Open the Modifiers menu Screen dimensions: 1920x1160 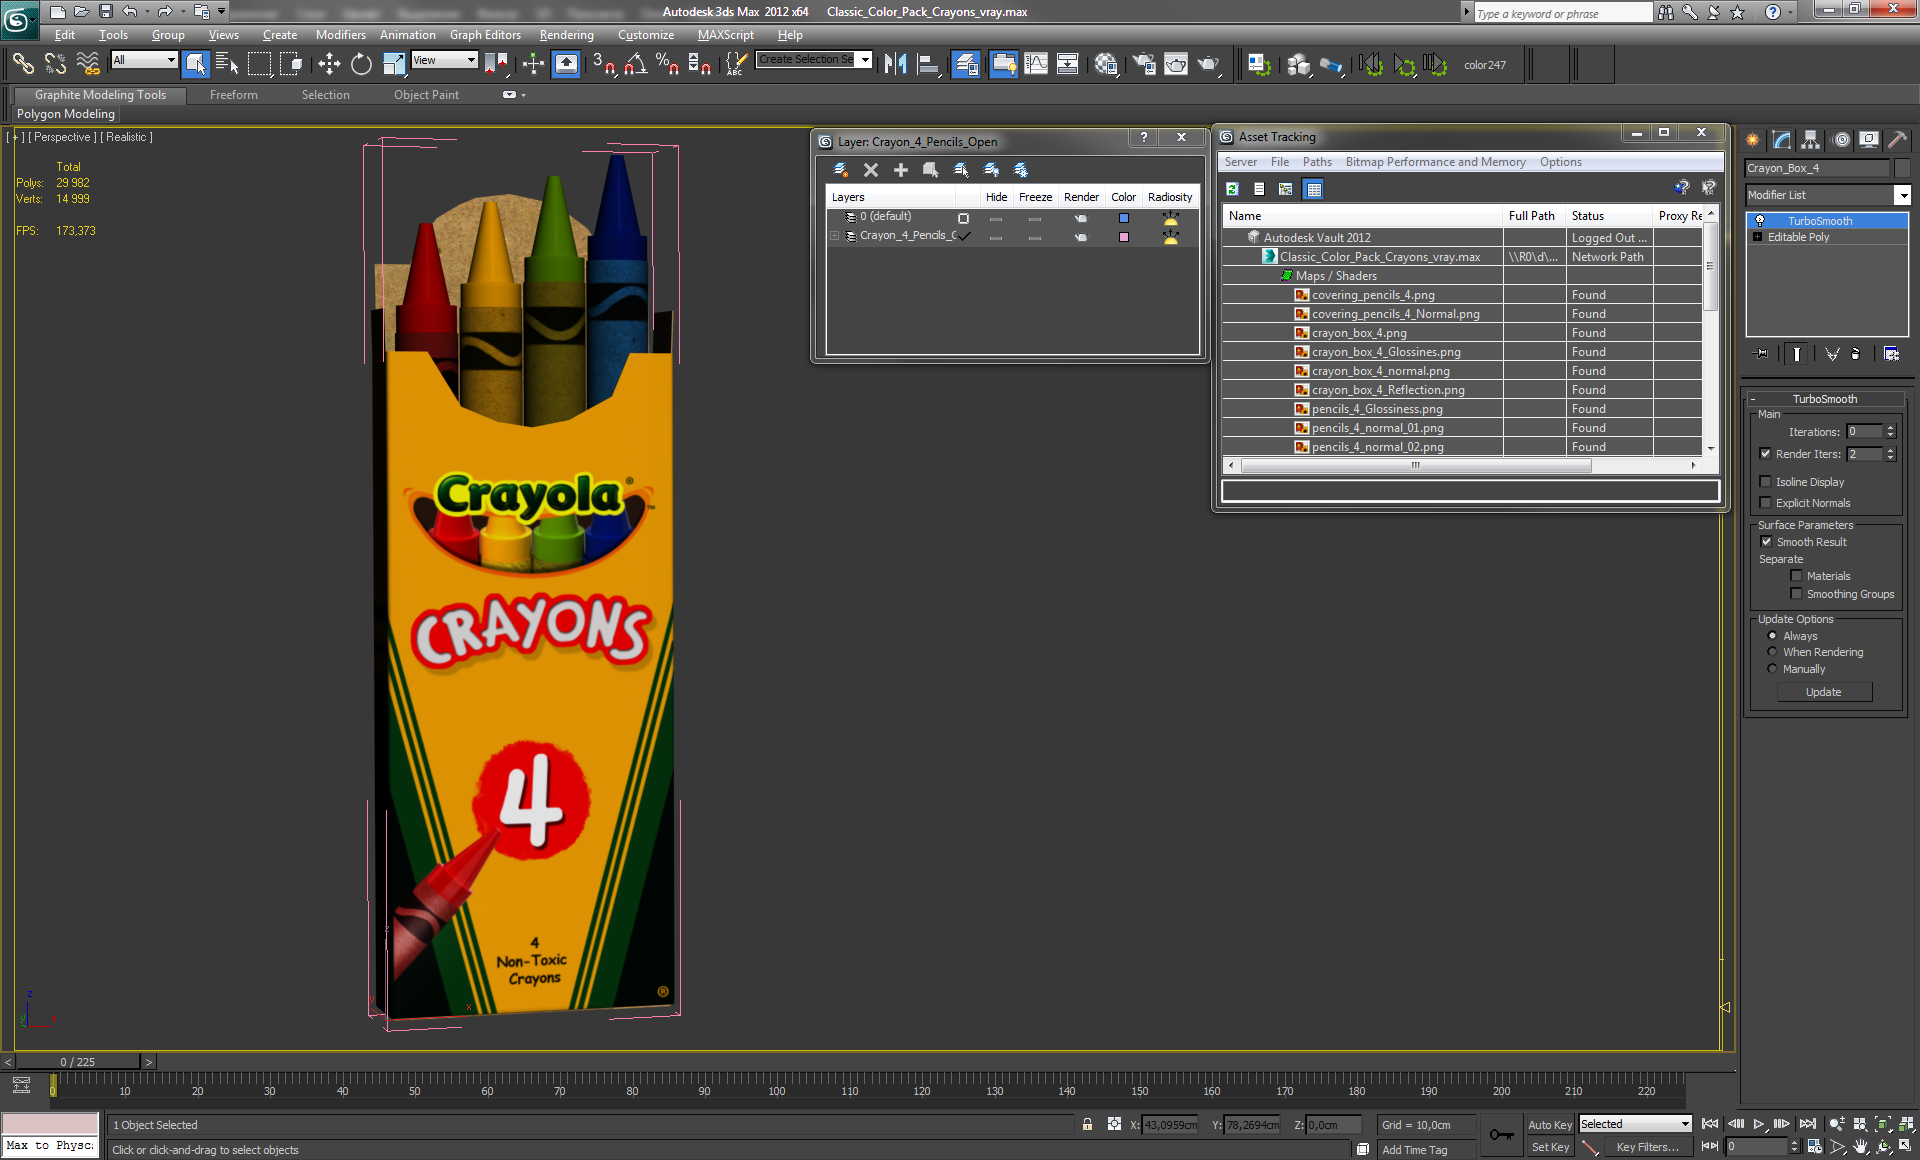(341, 35)
